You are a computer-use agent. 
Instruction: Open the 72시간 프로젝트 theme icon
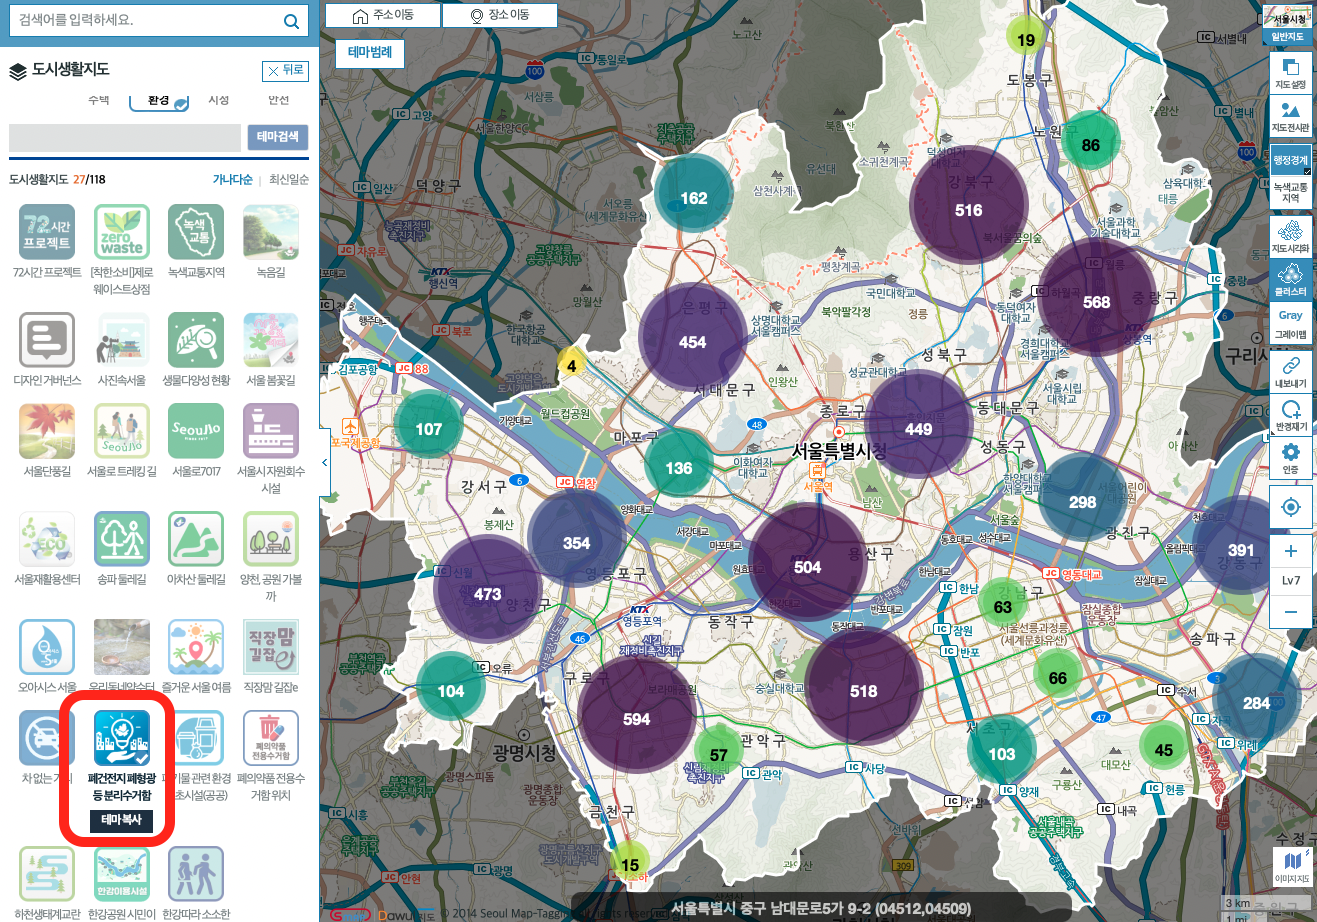coord(47,232)
